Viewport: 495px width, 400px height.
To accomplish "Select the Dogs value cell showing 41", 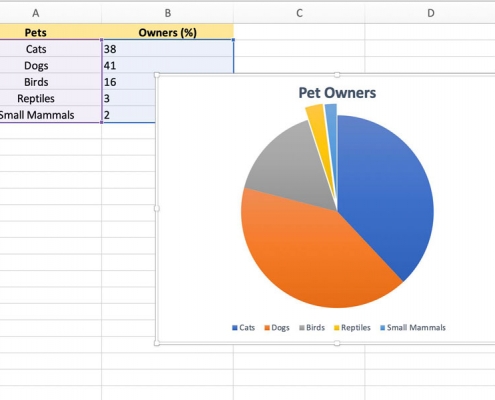I will click(x=167, y=65).
